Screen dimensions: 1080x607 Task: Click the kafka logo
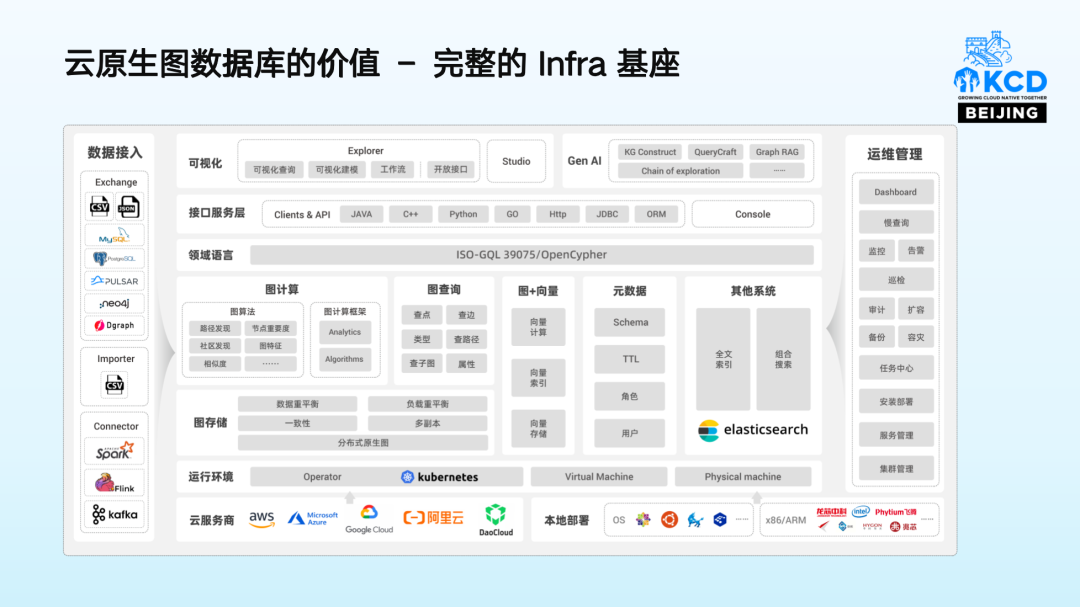pyautogui.click(x=114, y=515)
